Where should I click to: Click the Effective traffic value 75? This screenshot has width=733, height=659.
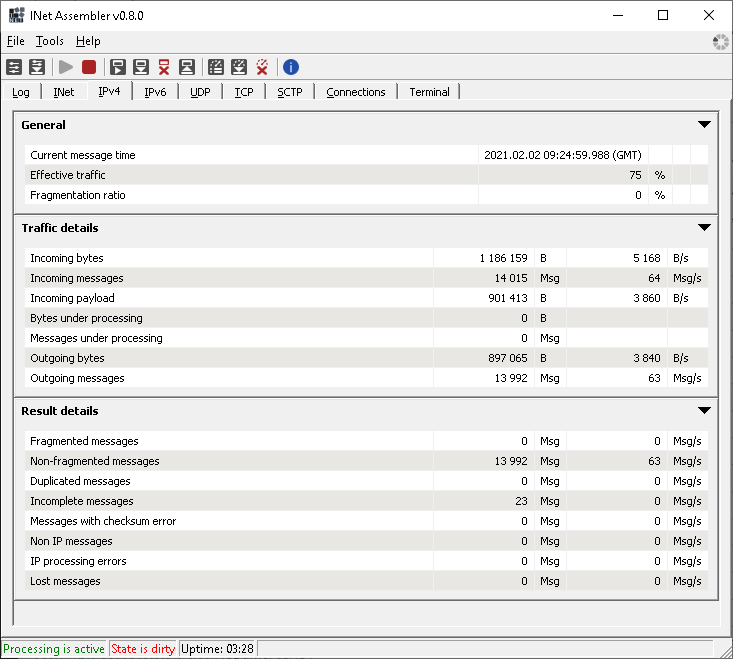(x=635, y=175)
